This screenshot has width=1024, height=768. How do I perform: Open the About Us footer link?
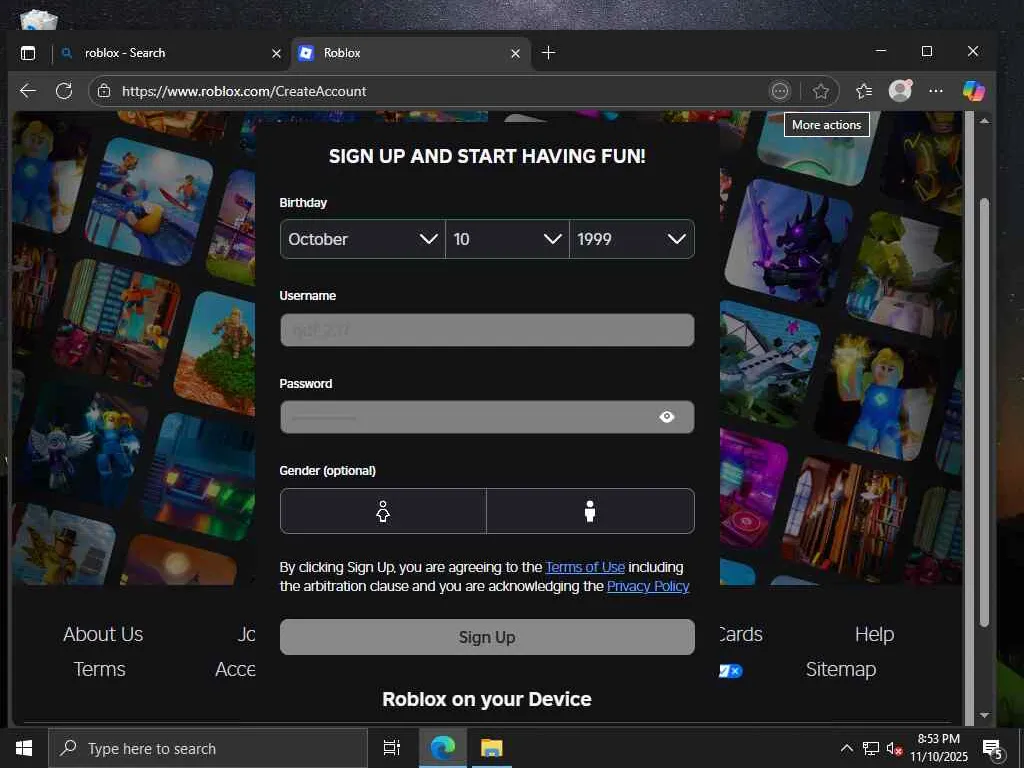click(x=103, y=634)
